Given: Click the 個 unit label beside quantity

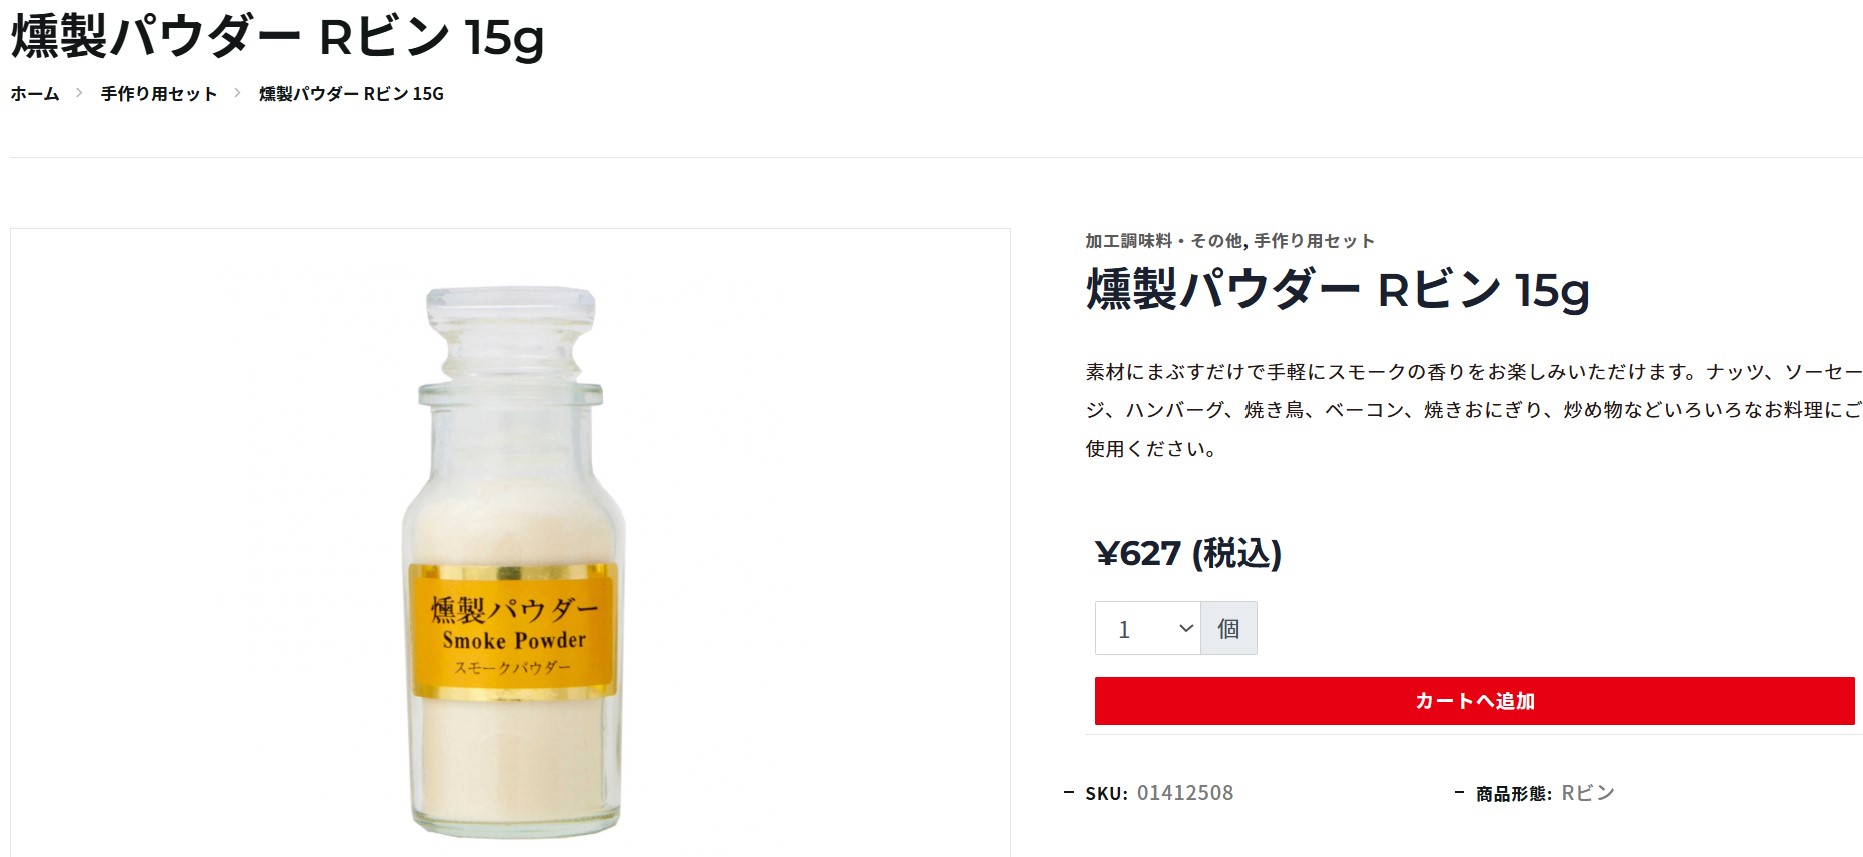Looking at the screenshot, I should (1228, 628).
